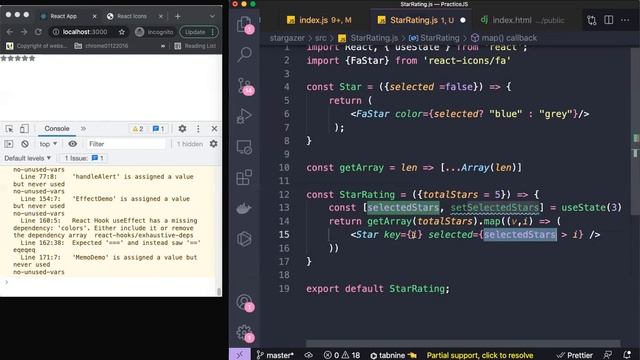This screenshot has height=360, width=640.
Task: Expand more DevTools tabs chevron
Action: (x=83, y=129)
